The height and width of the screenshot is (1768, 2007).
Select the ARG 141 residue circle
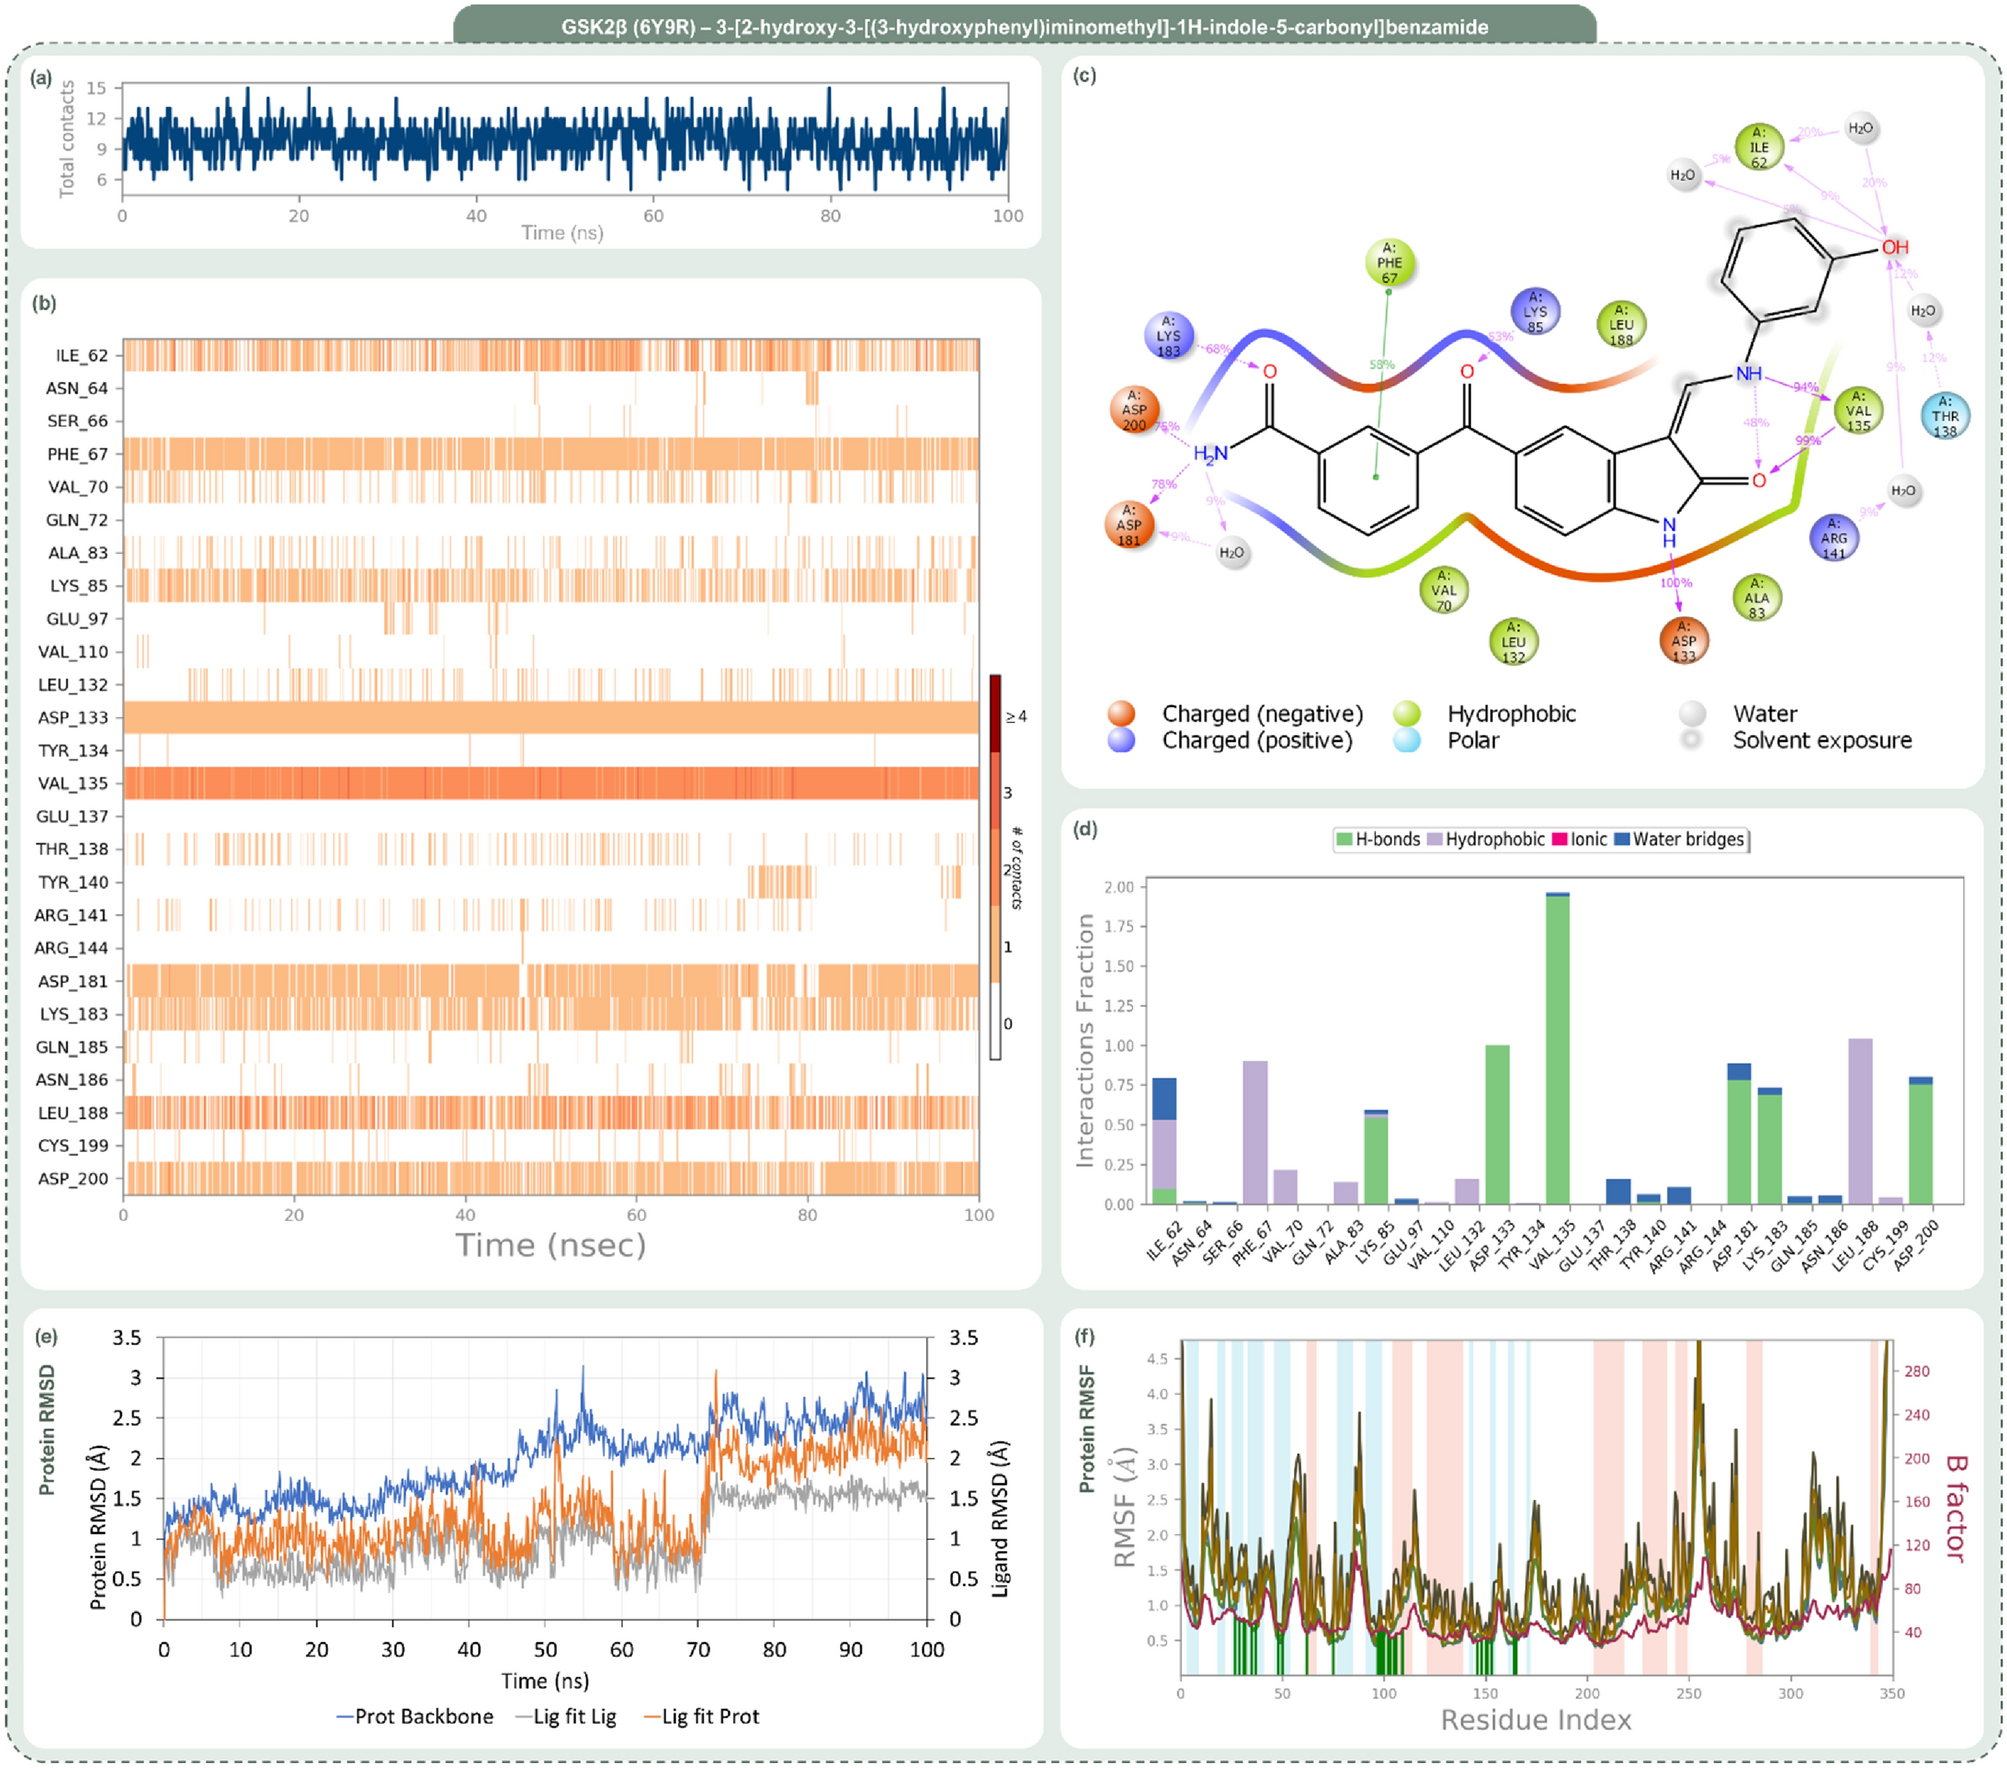click(1833, 538)
